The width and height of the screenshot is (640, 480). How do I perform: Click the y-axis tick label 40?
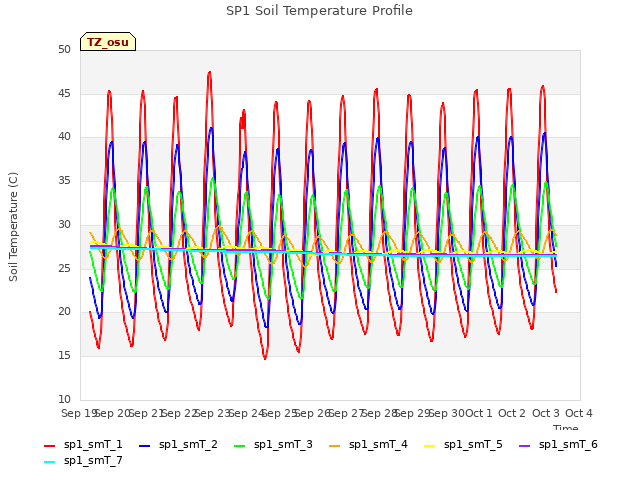[x=64, y=137]
